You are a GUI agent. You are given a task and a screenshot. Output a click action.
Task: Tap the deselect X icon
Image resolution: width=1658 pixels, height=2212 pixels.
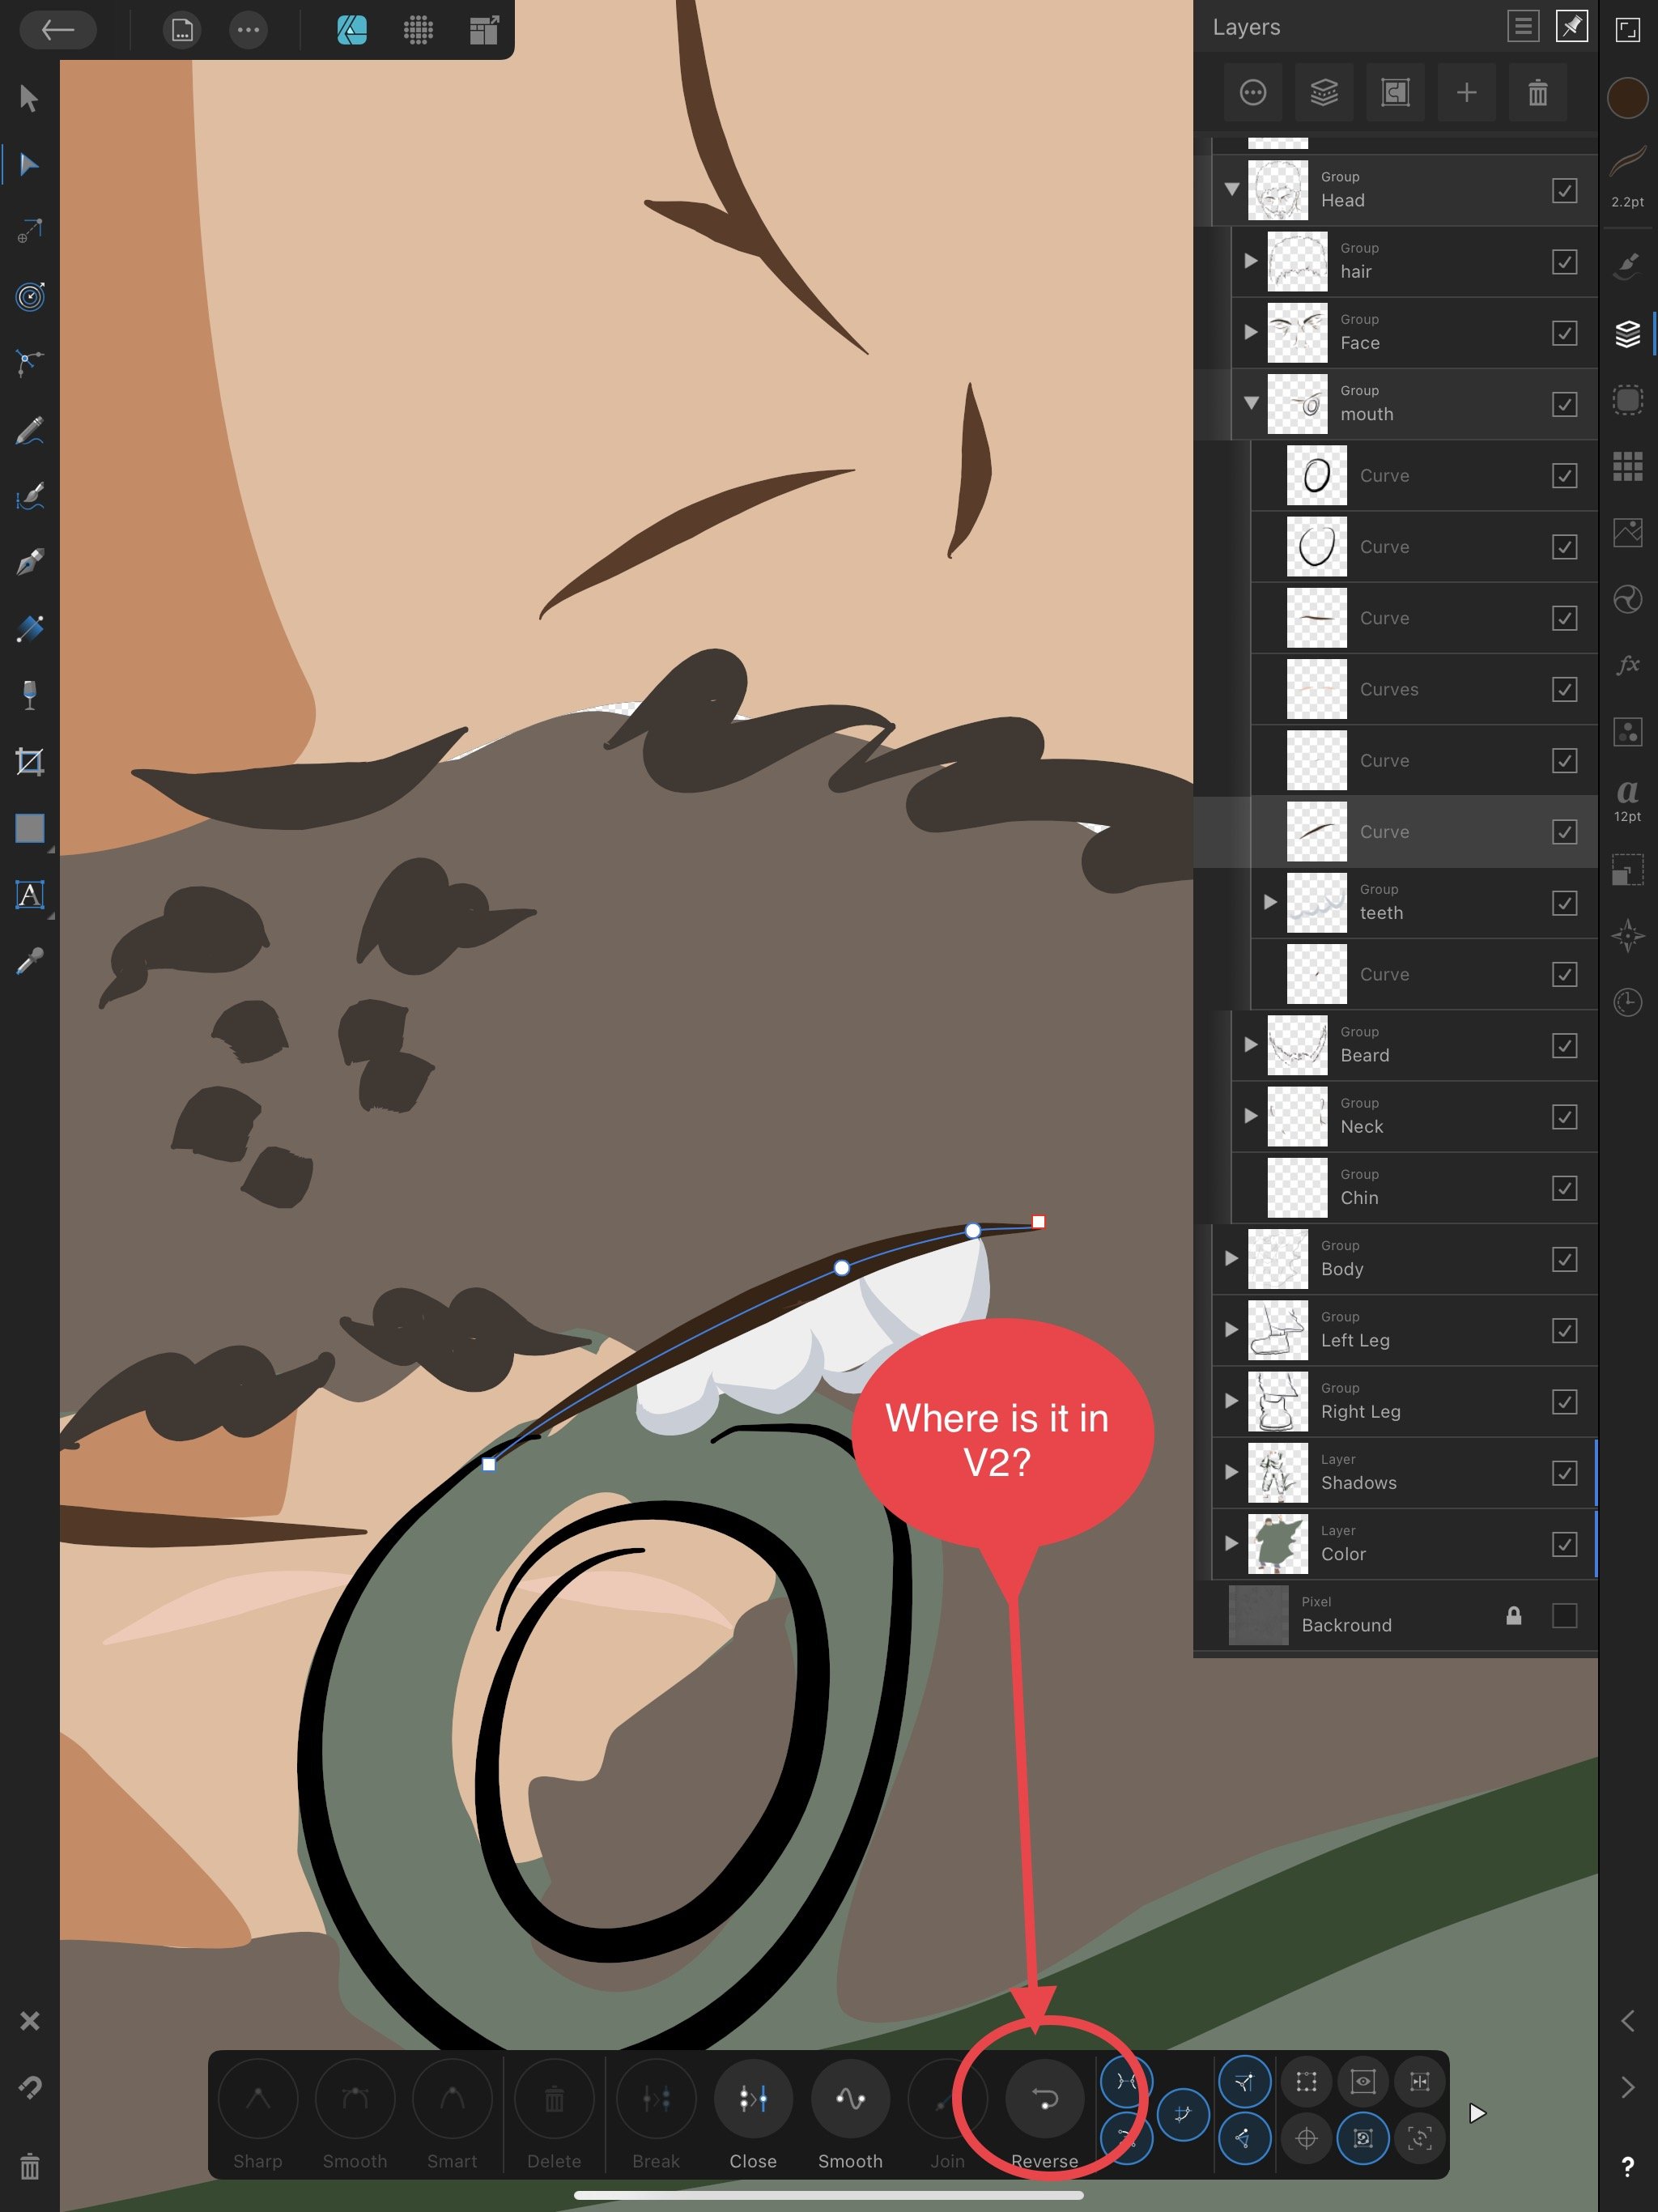click(29, 2021)
